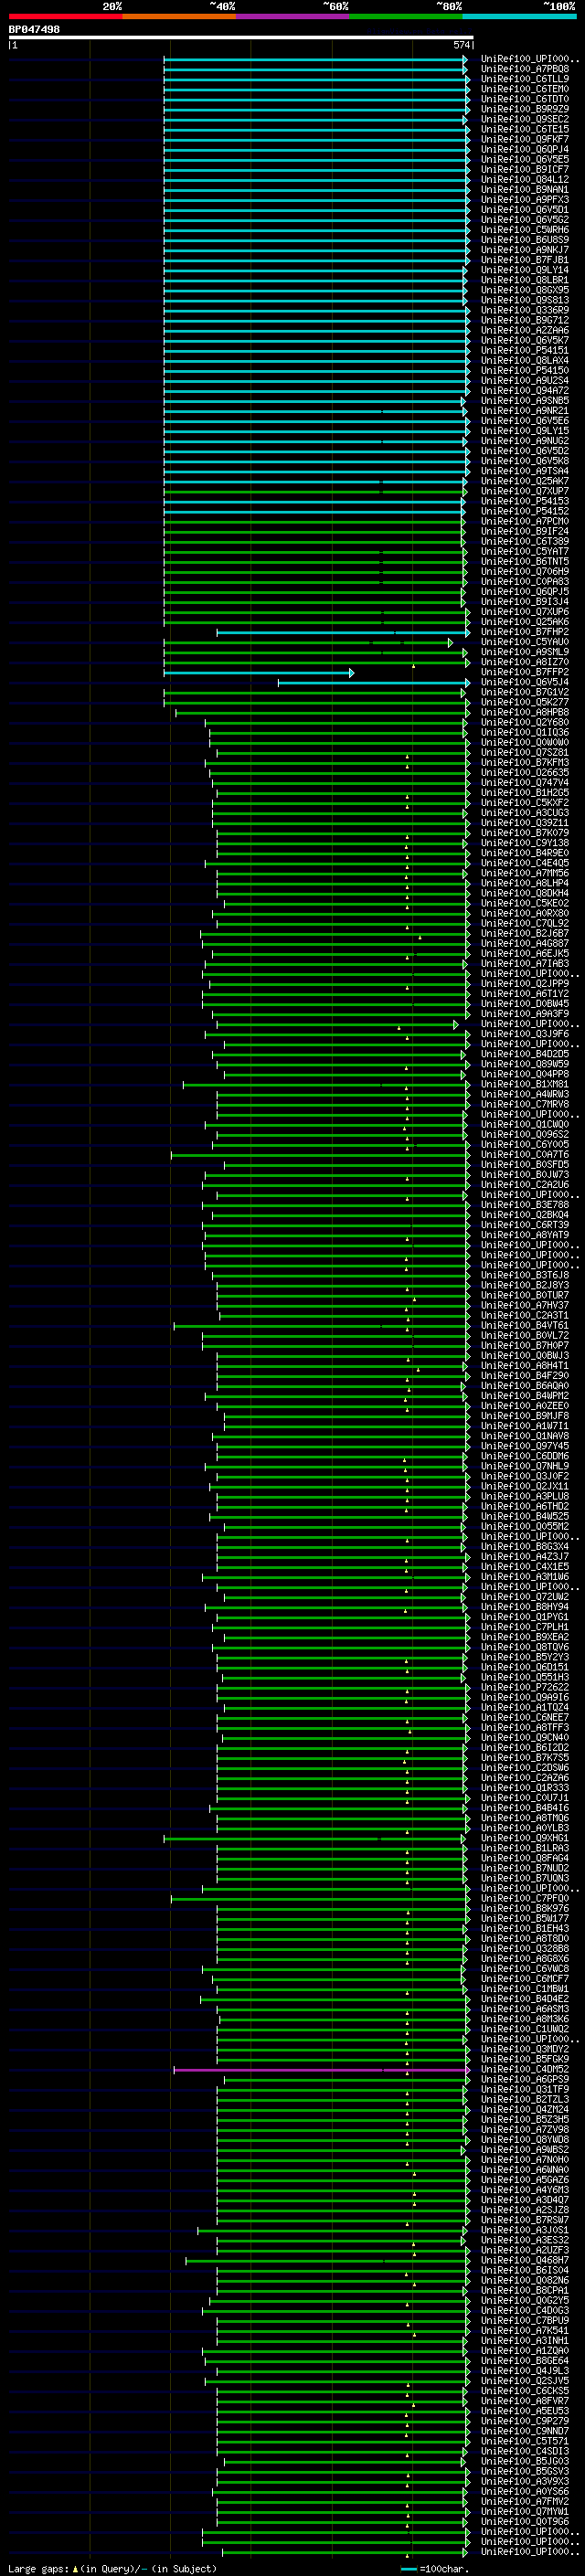Screen dimensions: 585x2576
Task: Select hit label UniRef100_B1XM81
Action: (x=524, y=1084)
